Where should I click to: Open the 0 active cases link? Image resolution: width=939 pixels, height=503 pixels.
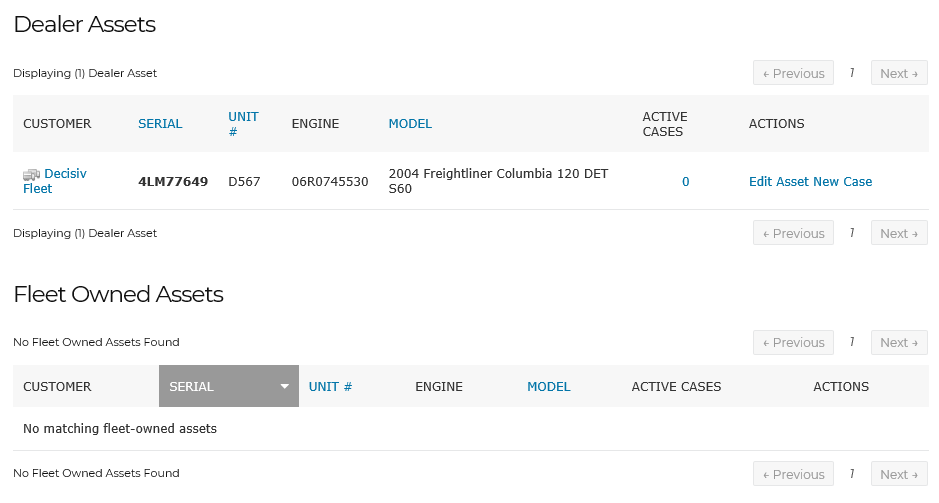click(x=686, y=181)
